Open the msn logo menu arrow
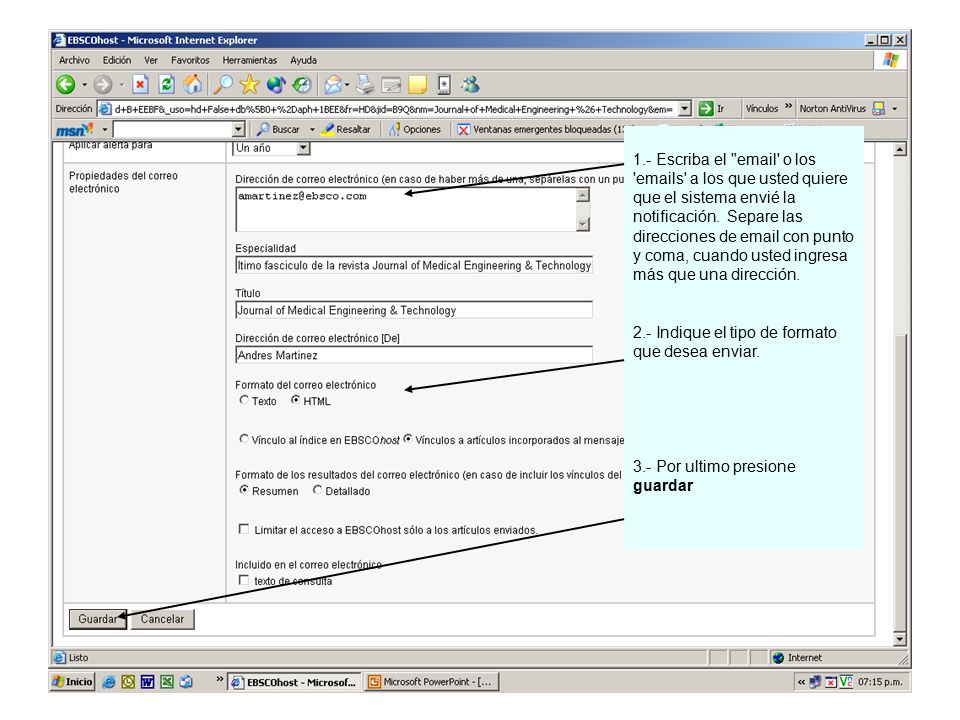The height and width of the screenshot is (720, 960). coord(105,130)
